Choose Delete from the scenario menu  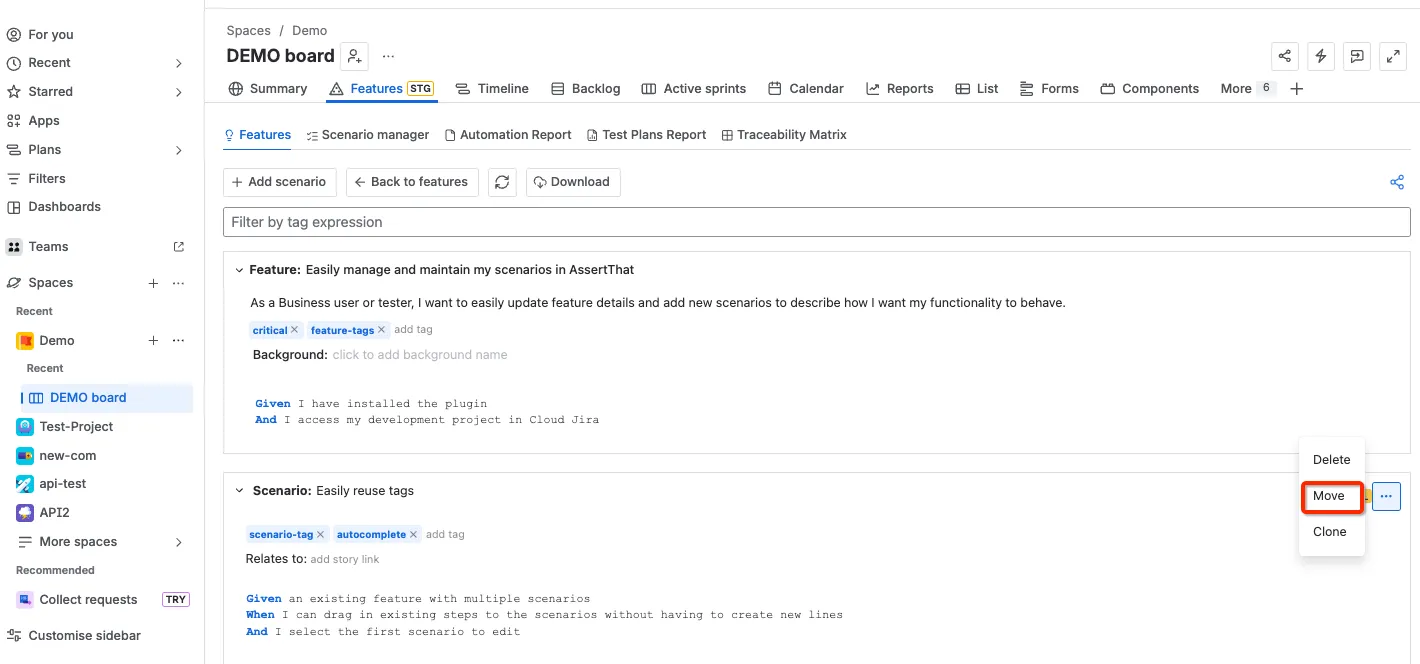pos(1331,460)
